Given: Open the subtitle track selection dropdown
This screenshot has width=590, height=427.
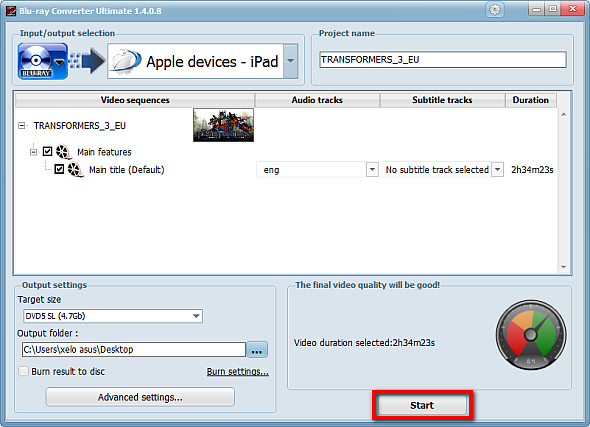Looking at the screenshot, I should click(x=497, y=170).
